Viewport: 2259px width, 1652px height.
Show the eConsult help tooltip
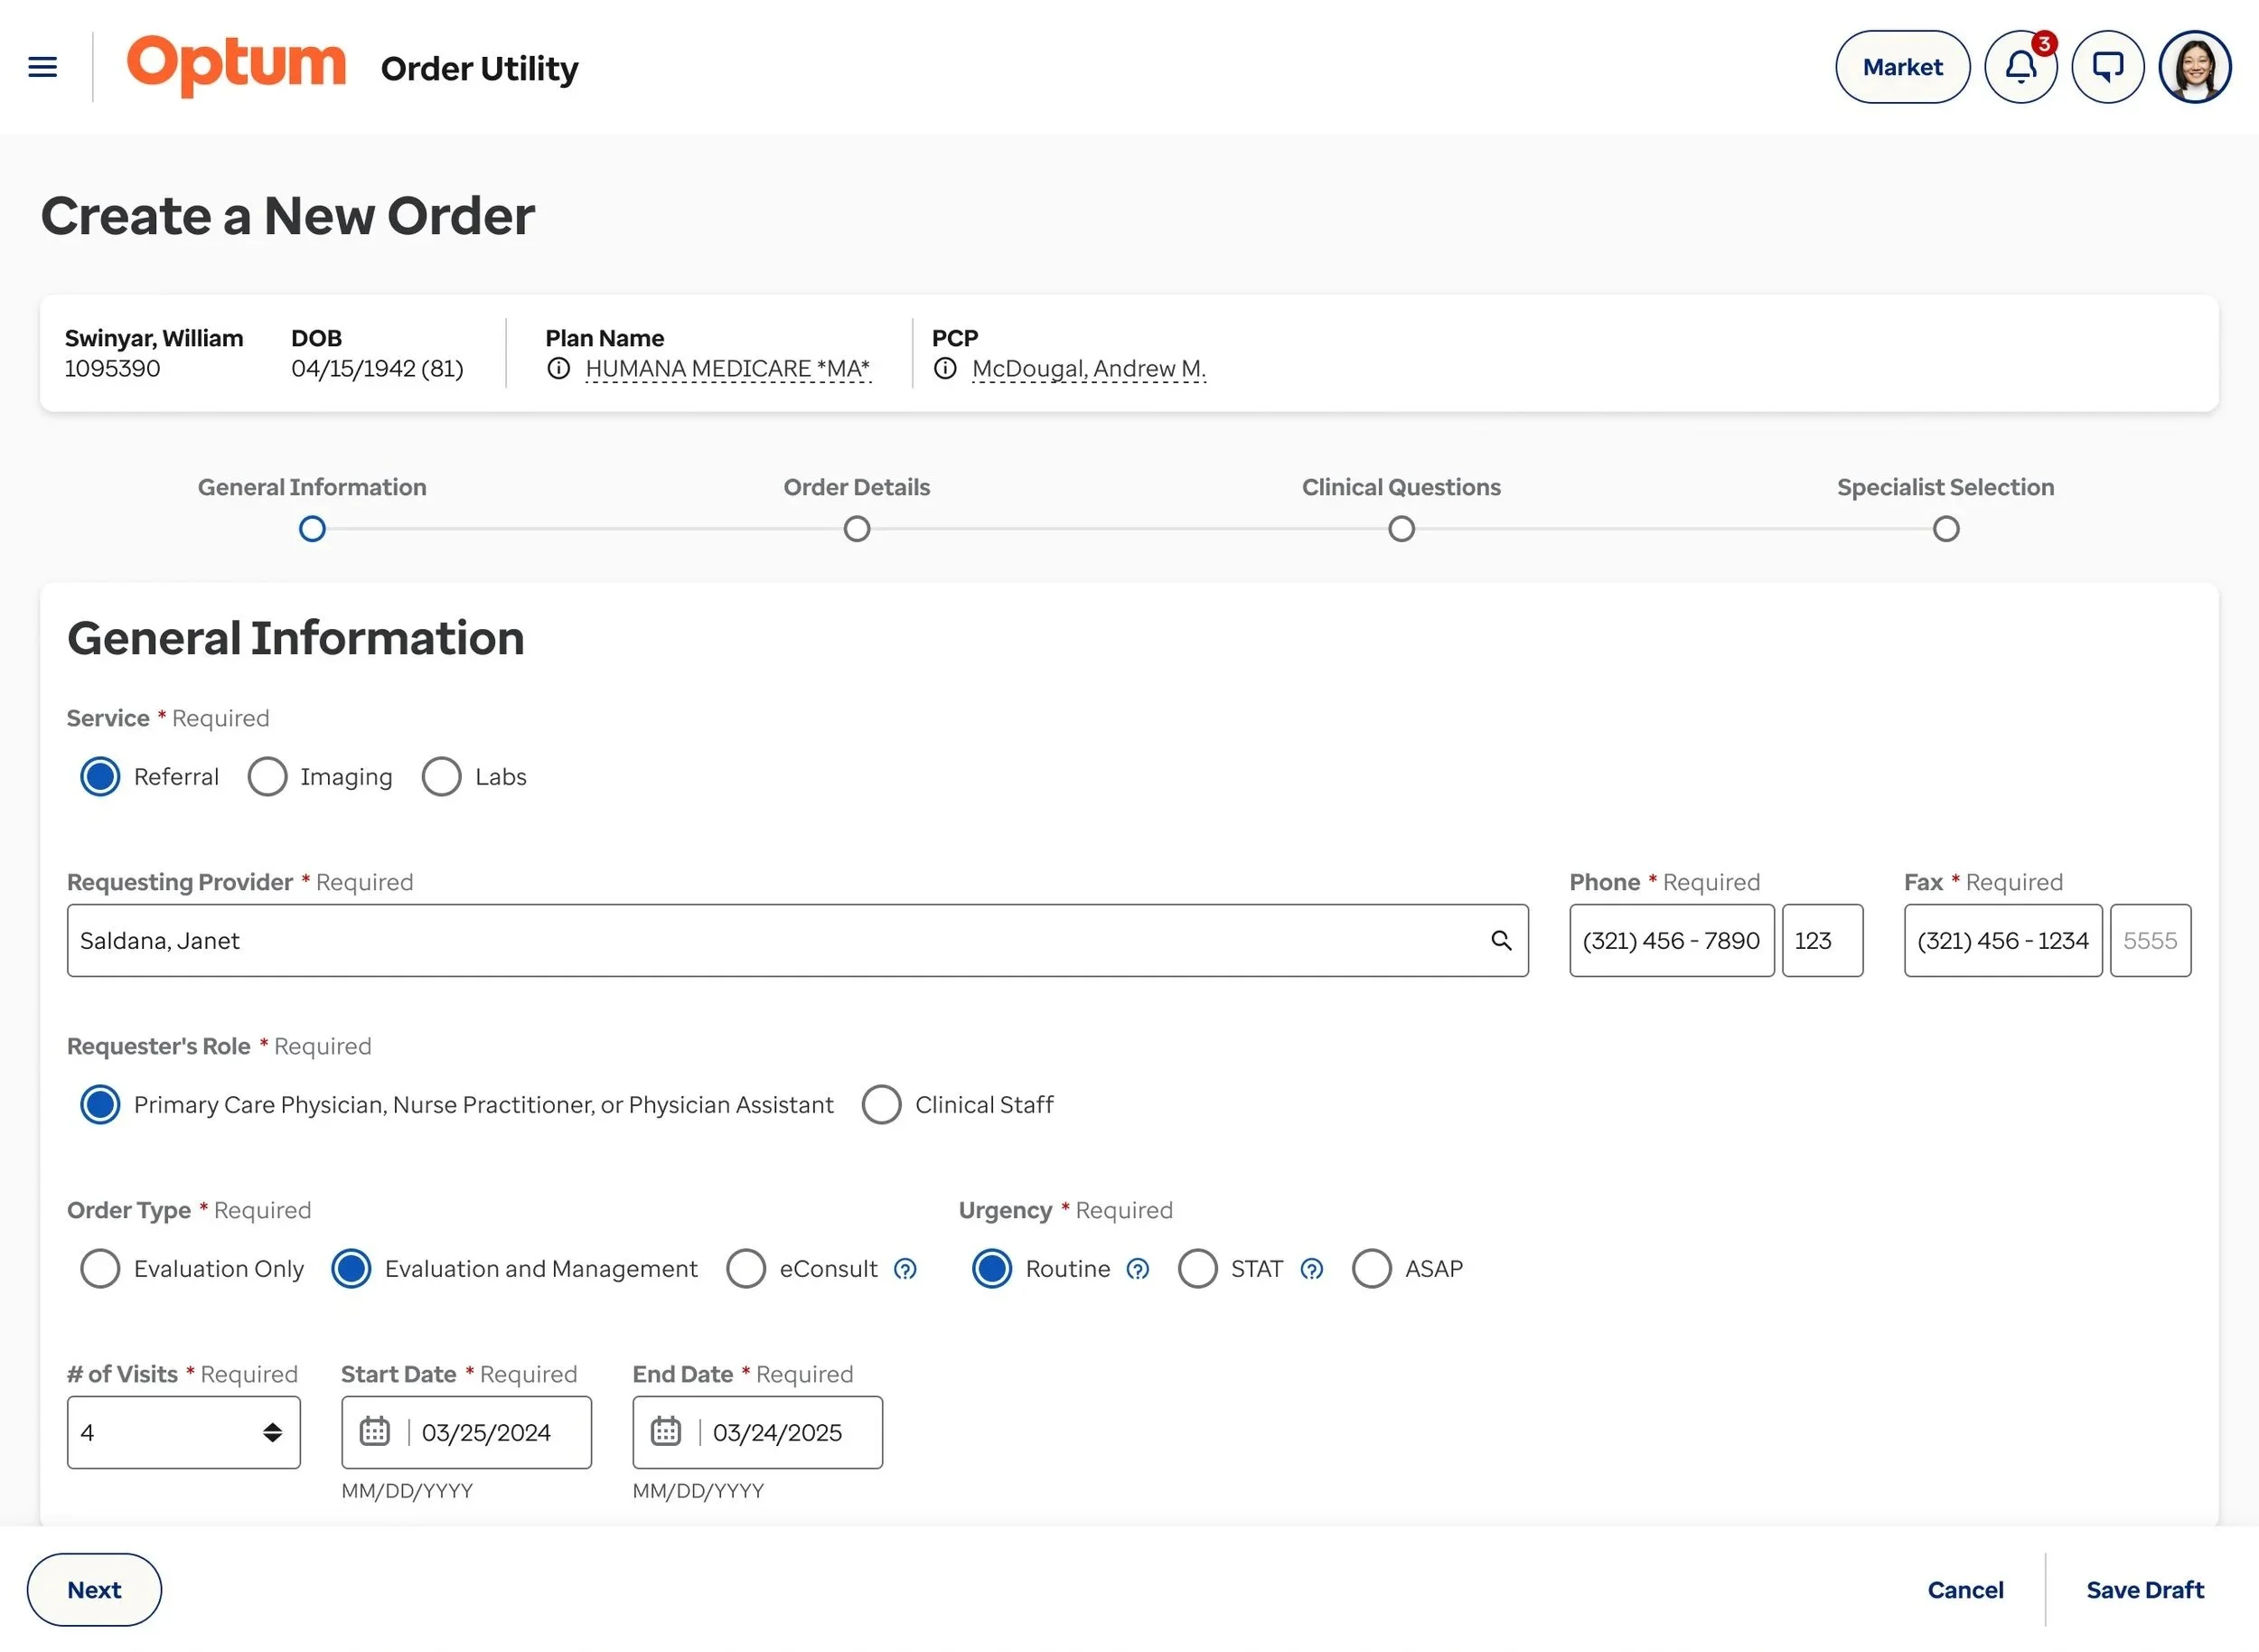905,1268
